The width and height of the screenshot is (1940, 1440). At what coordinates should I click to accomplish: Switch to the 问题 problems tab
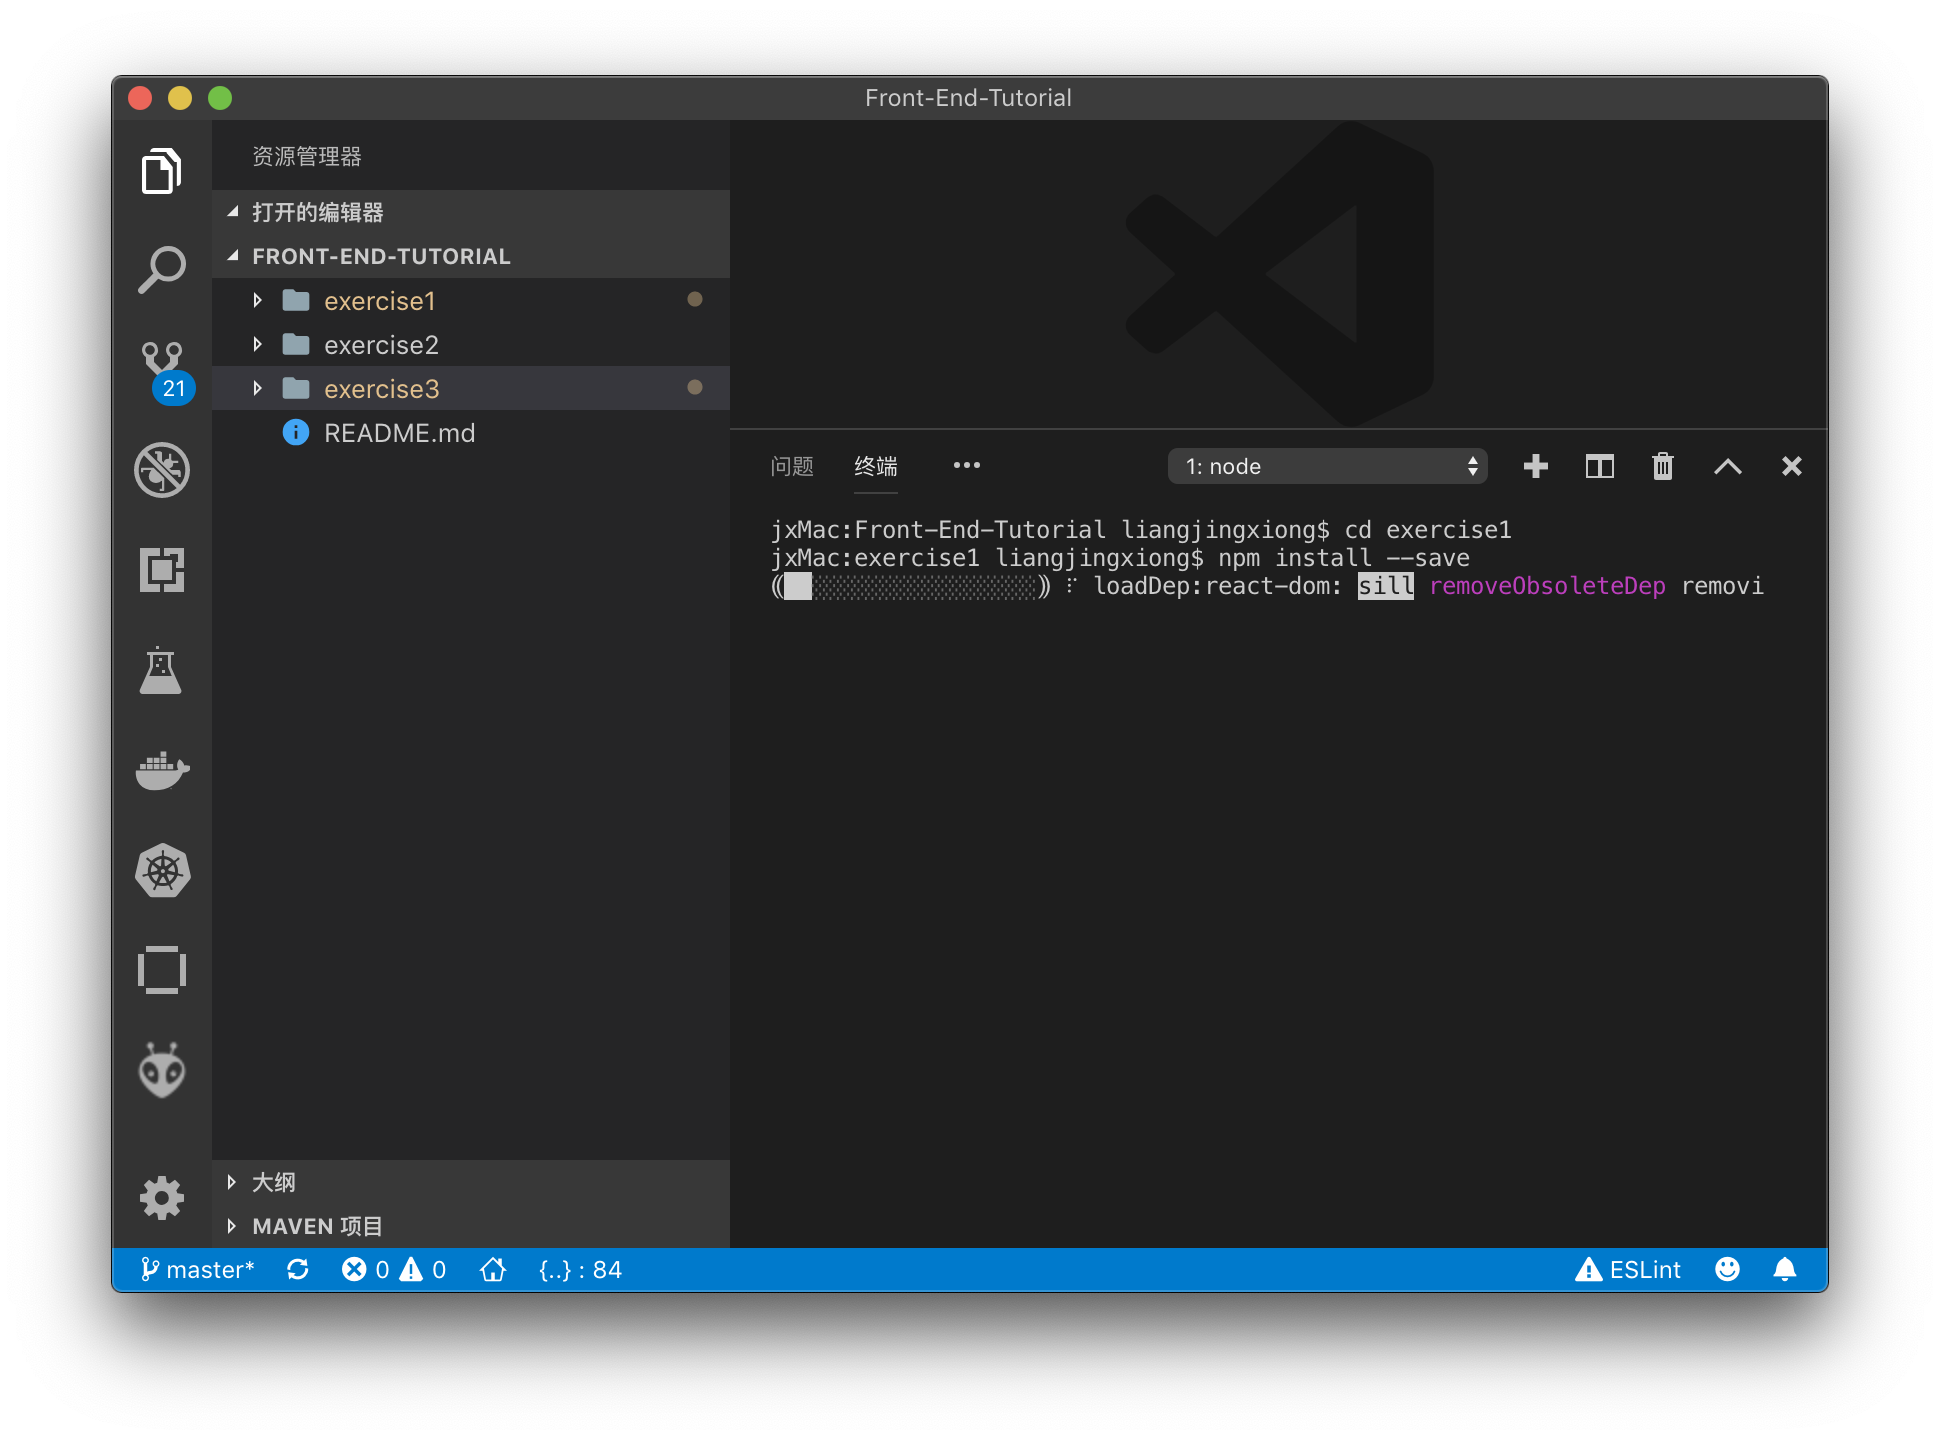pos(791,466)
